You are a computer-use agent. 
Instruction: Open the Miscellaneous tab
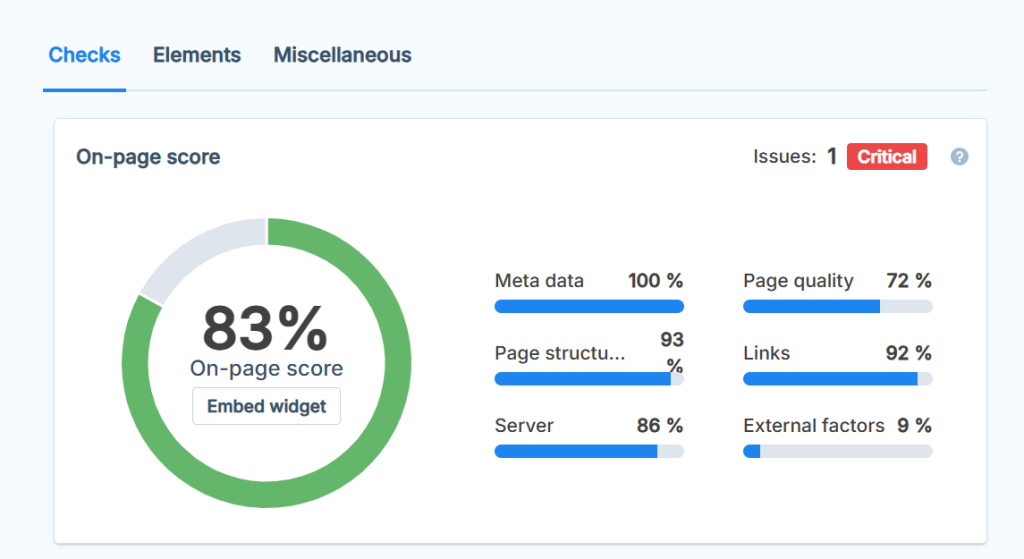point(342,55)
